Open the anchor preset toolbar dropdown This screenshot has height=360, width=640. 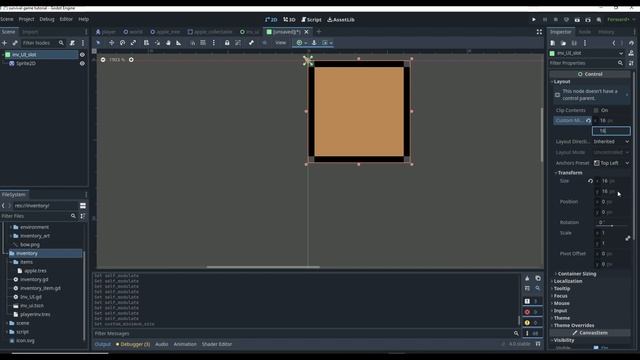coord(302,43)
